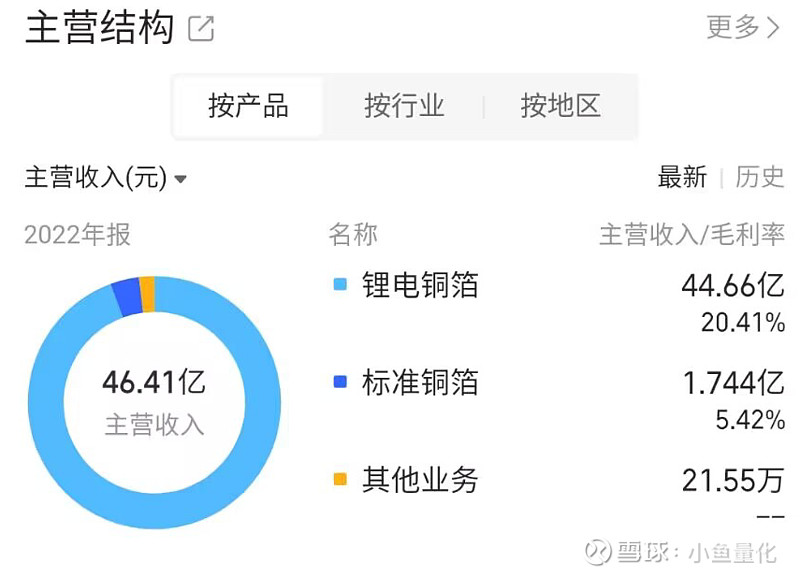Switch to 最新 view
Image resolution: width=800 pixels, height=577 pixels.
point(682,177)
